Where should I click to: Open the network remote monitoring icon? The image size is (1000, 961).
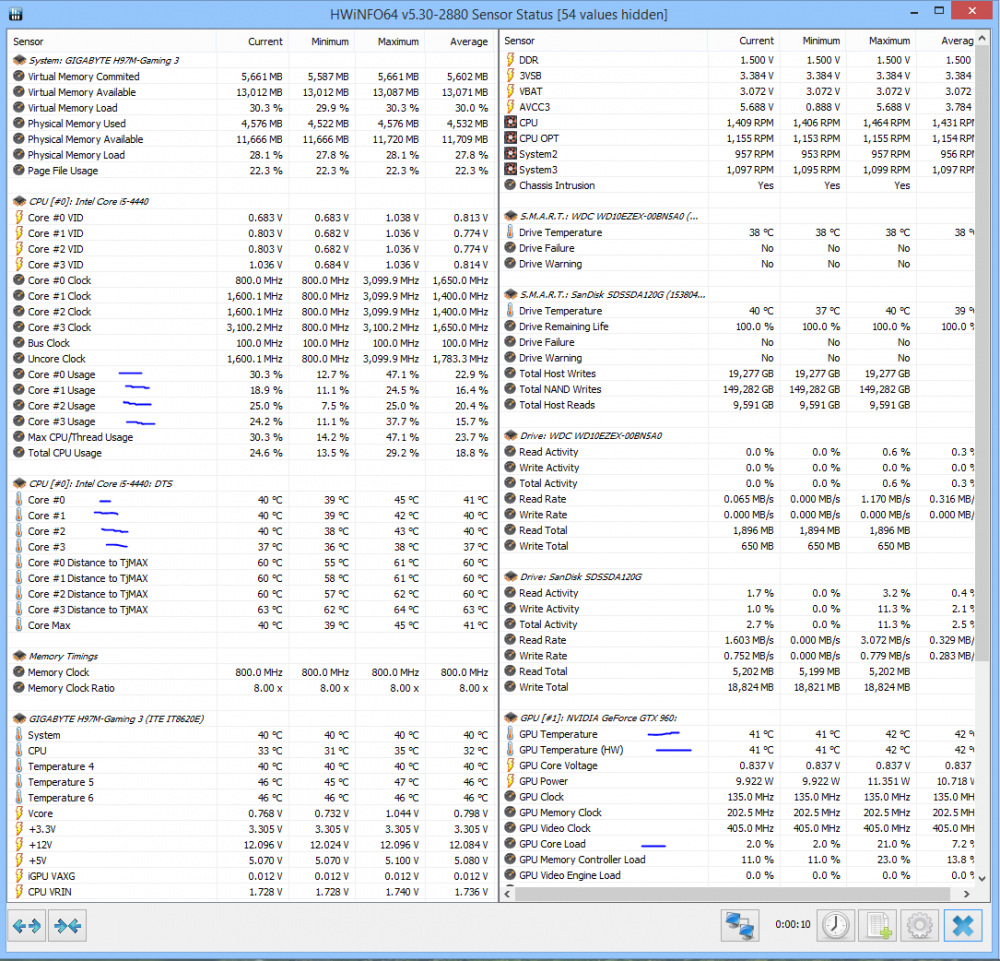click(x=740, y=926)
